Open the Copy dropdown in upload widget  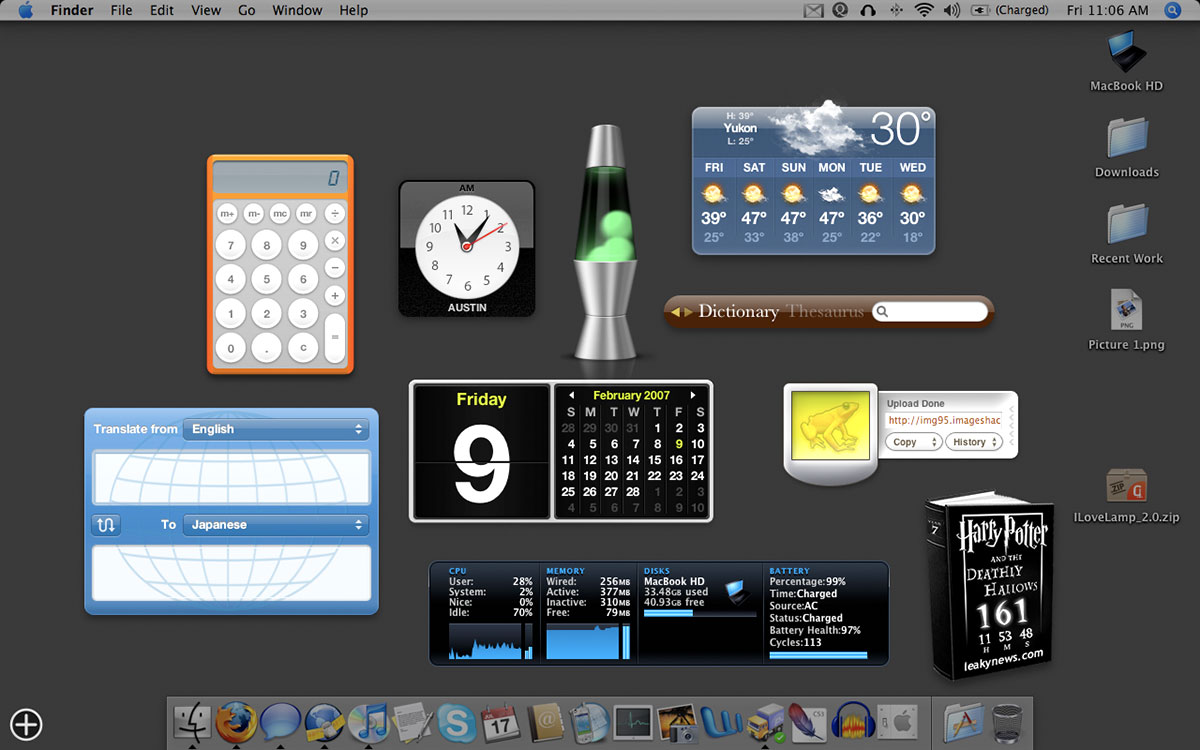[x=914, y=442]
